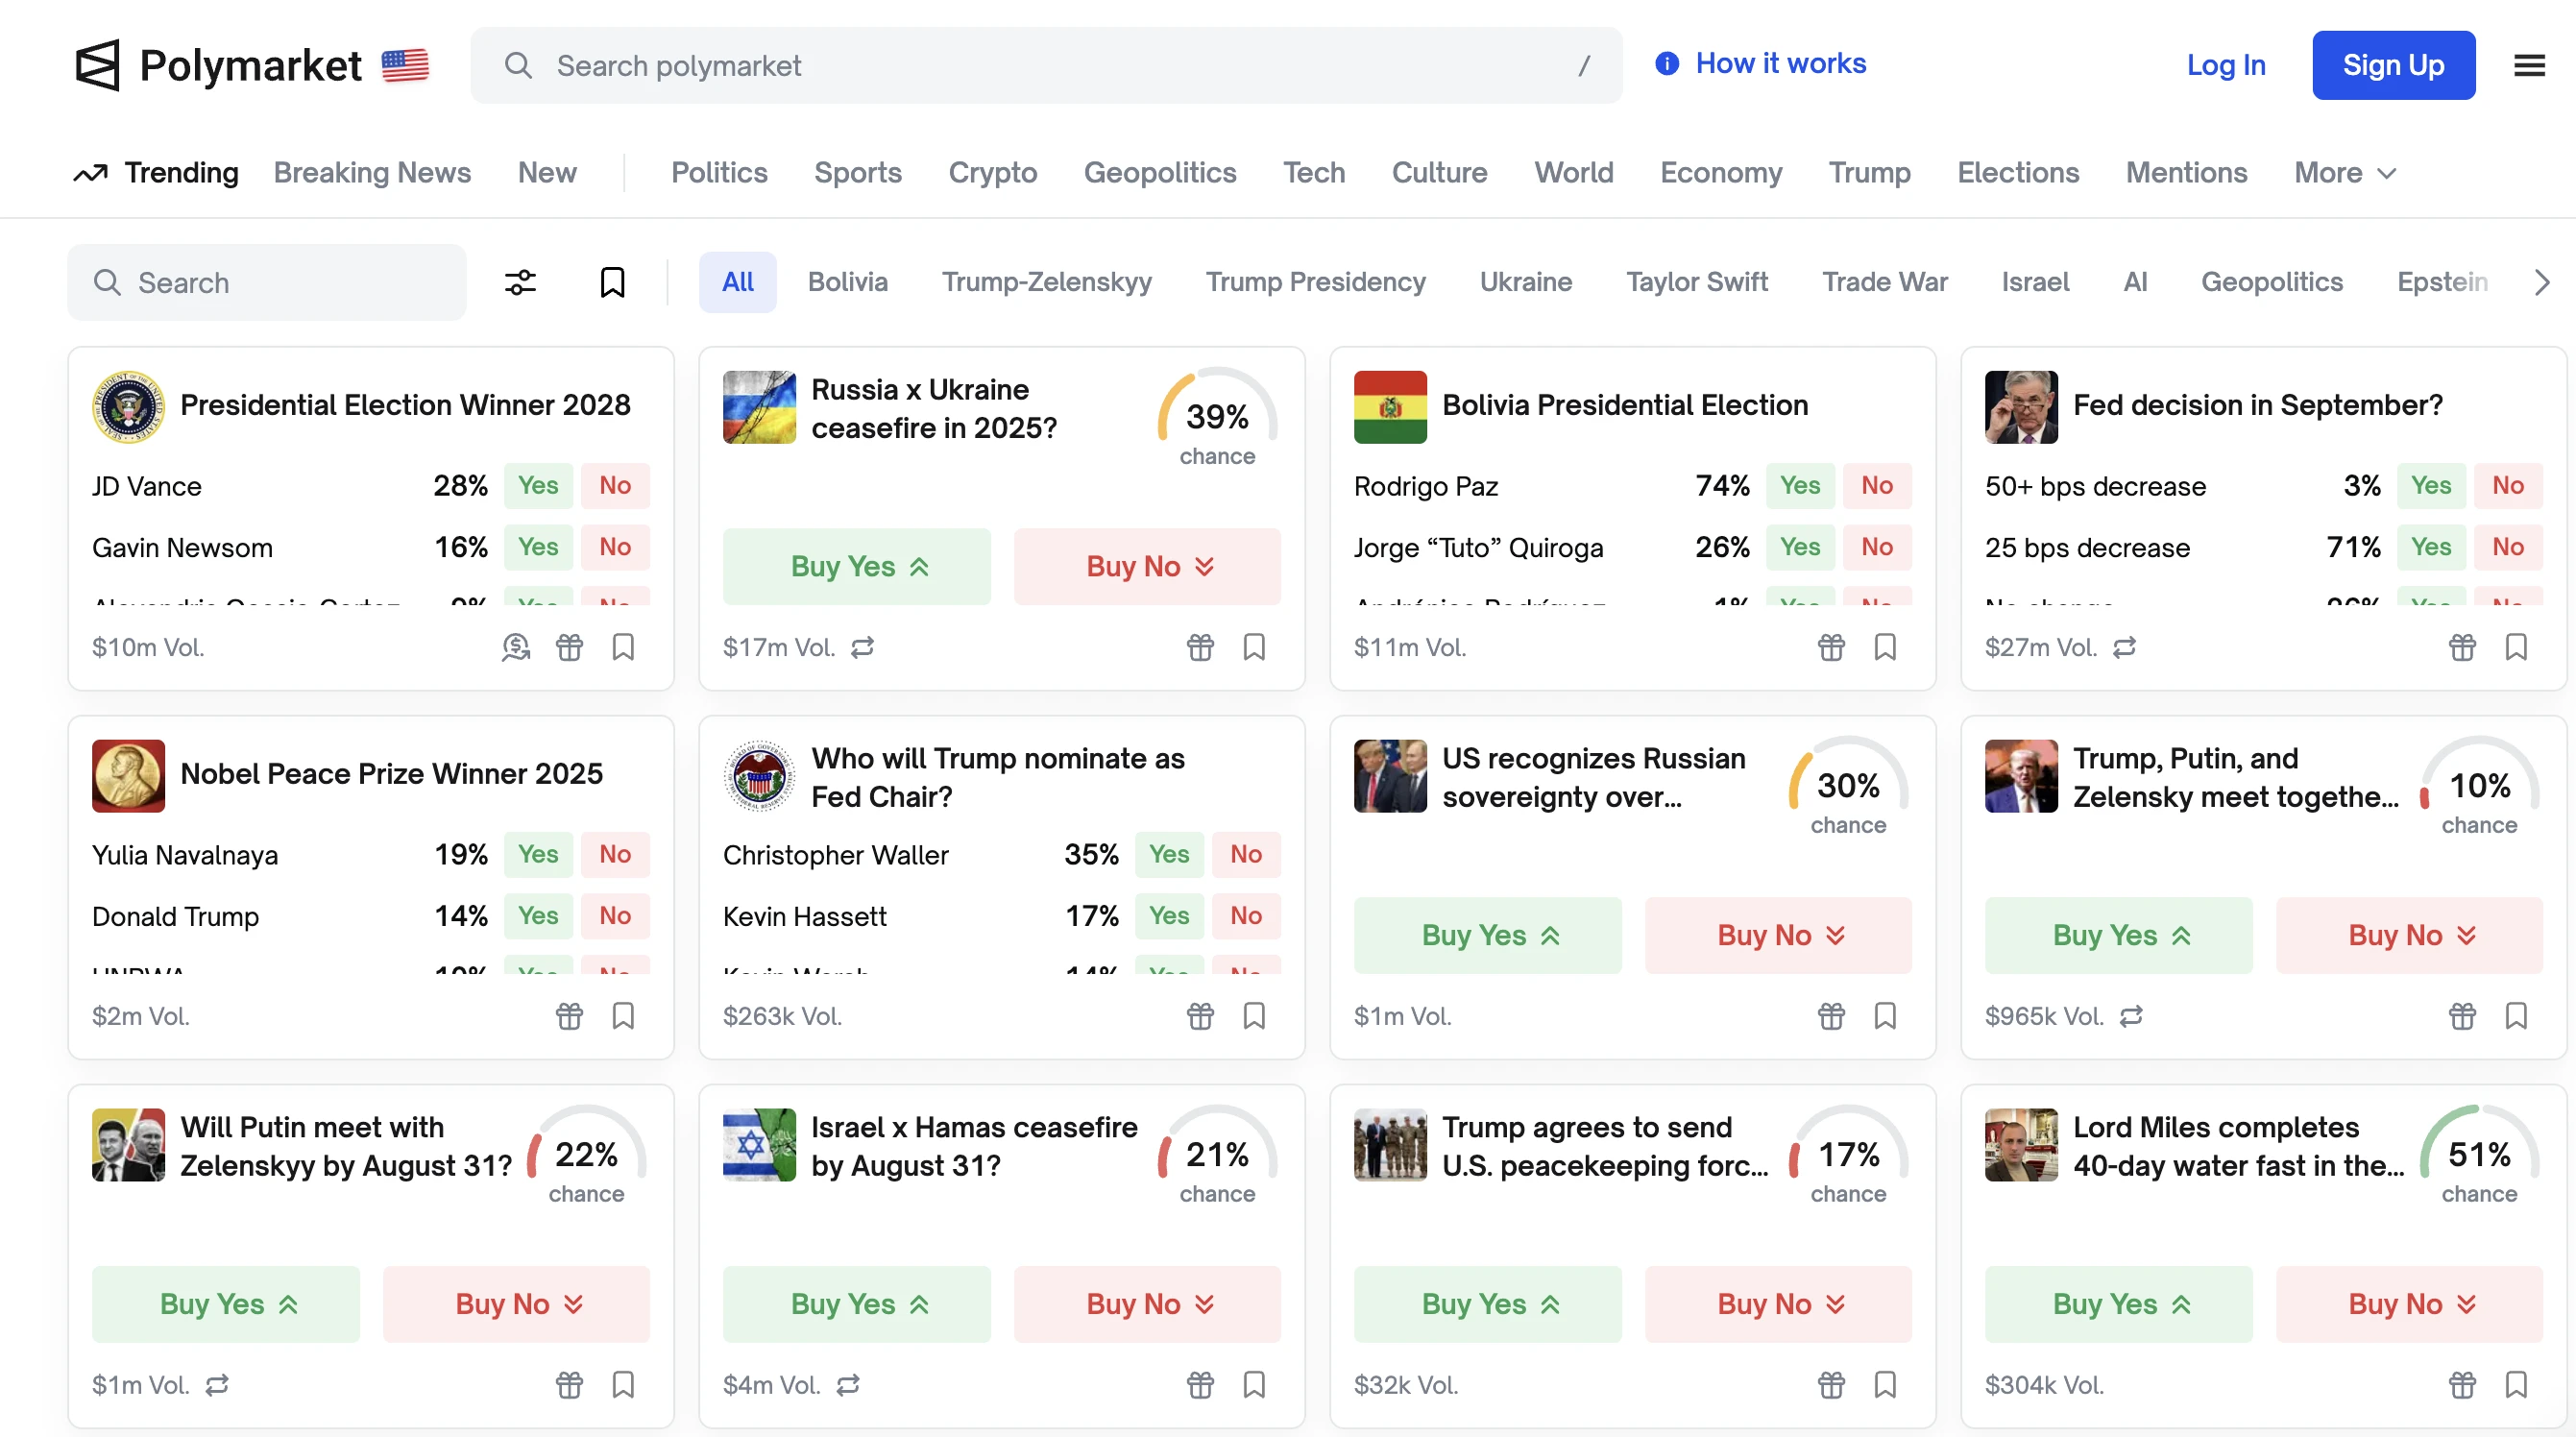The image size is (2576, 1437).
Task: Click gift icon on Israel x Hamas ceasefire card
Action: (1200, 1385)
